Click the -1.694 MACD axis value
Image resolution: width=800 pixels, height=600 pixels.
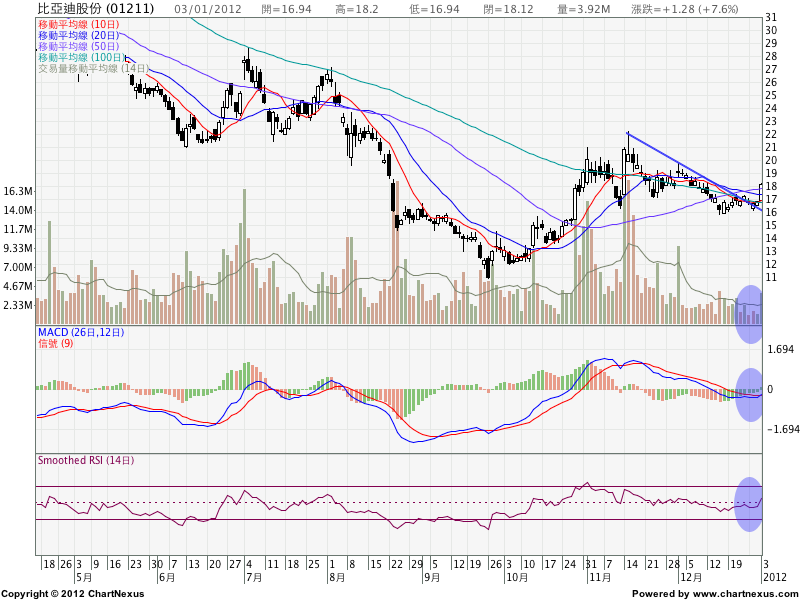tap(783, 430)
